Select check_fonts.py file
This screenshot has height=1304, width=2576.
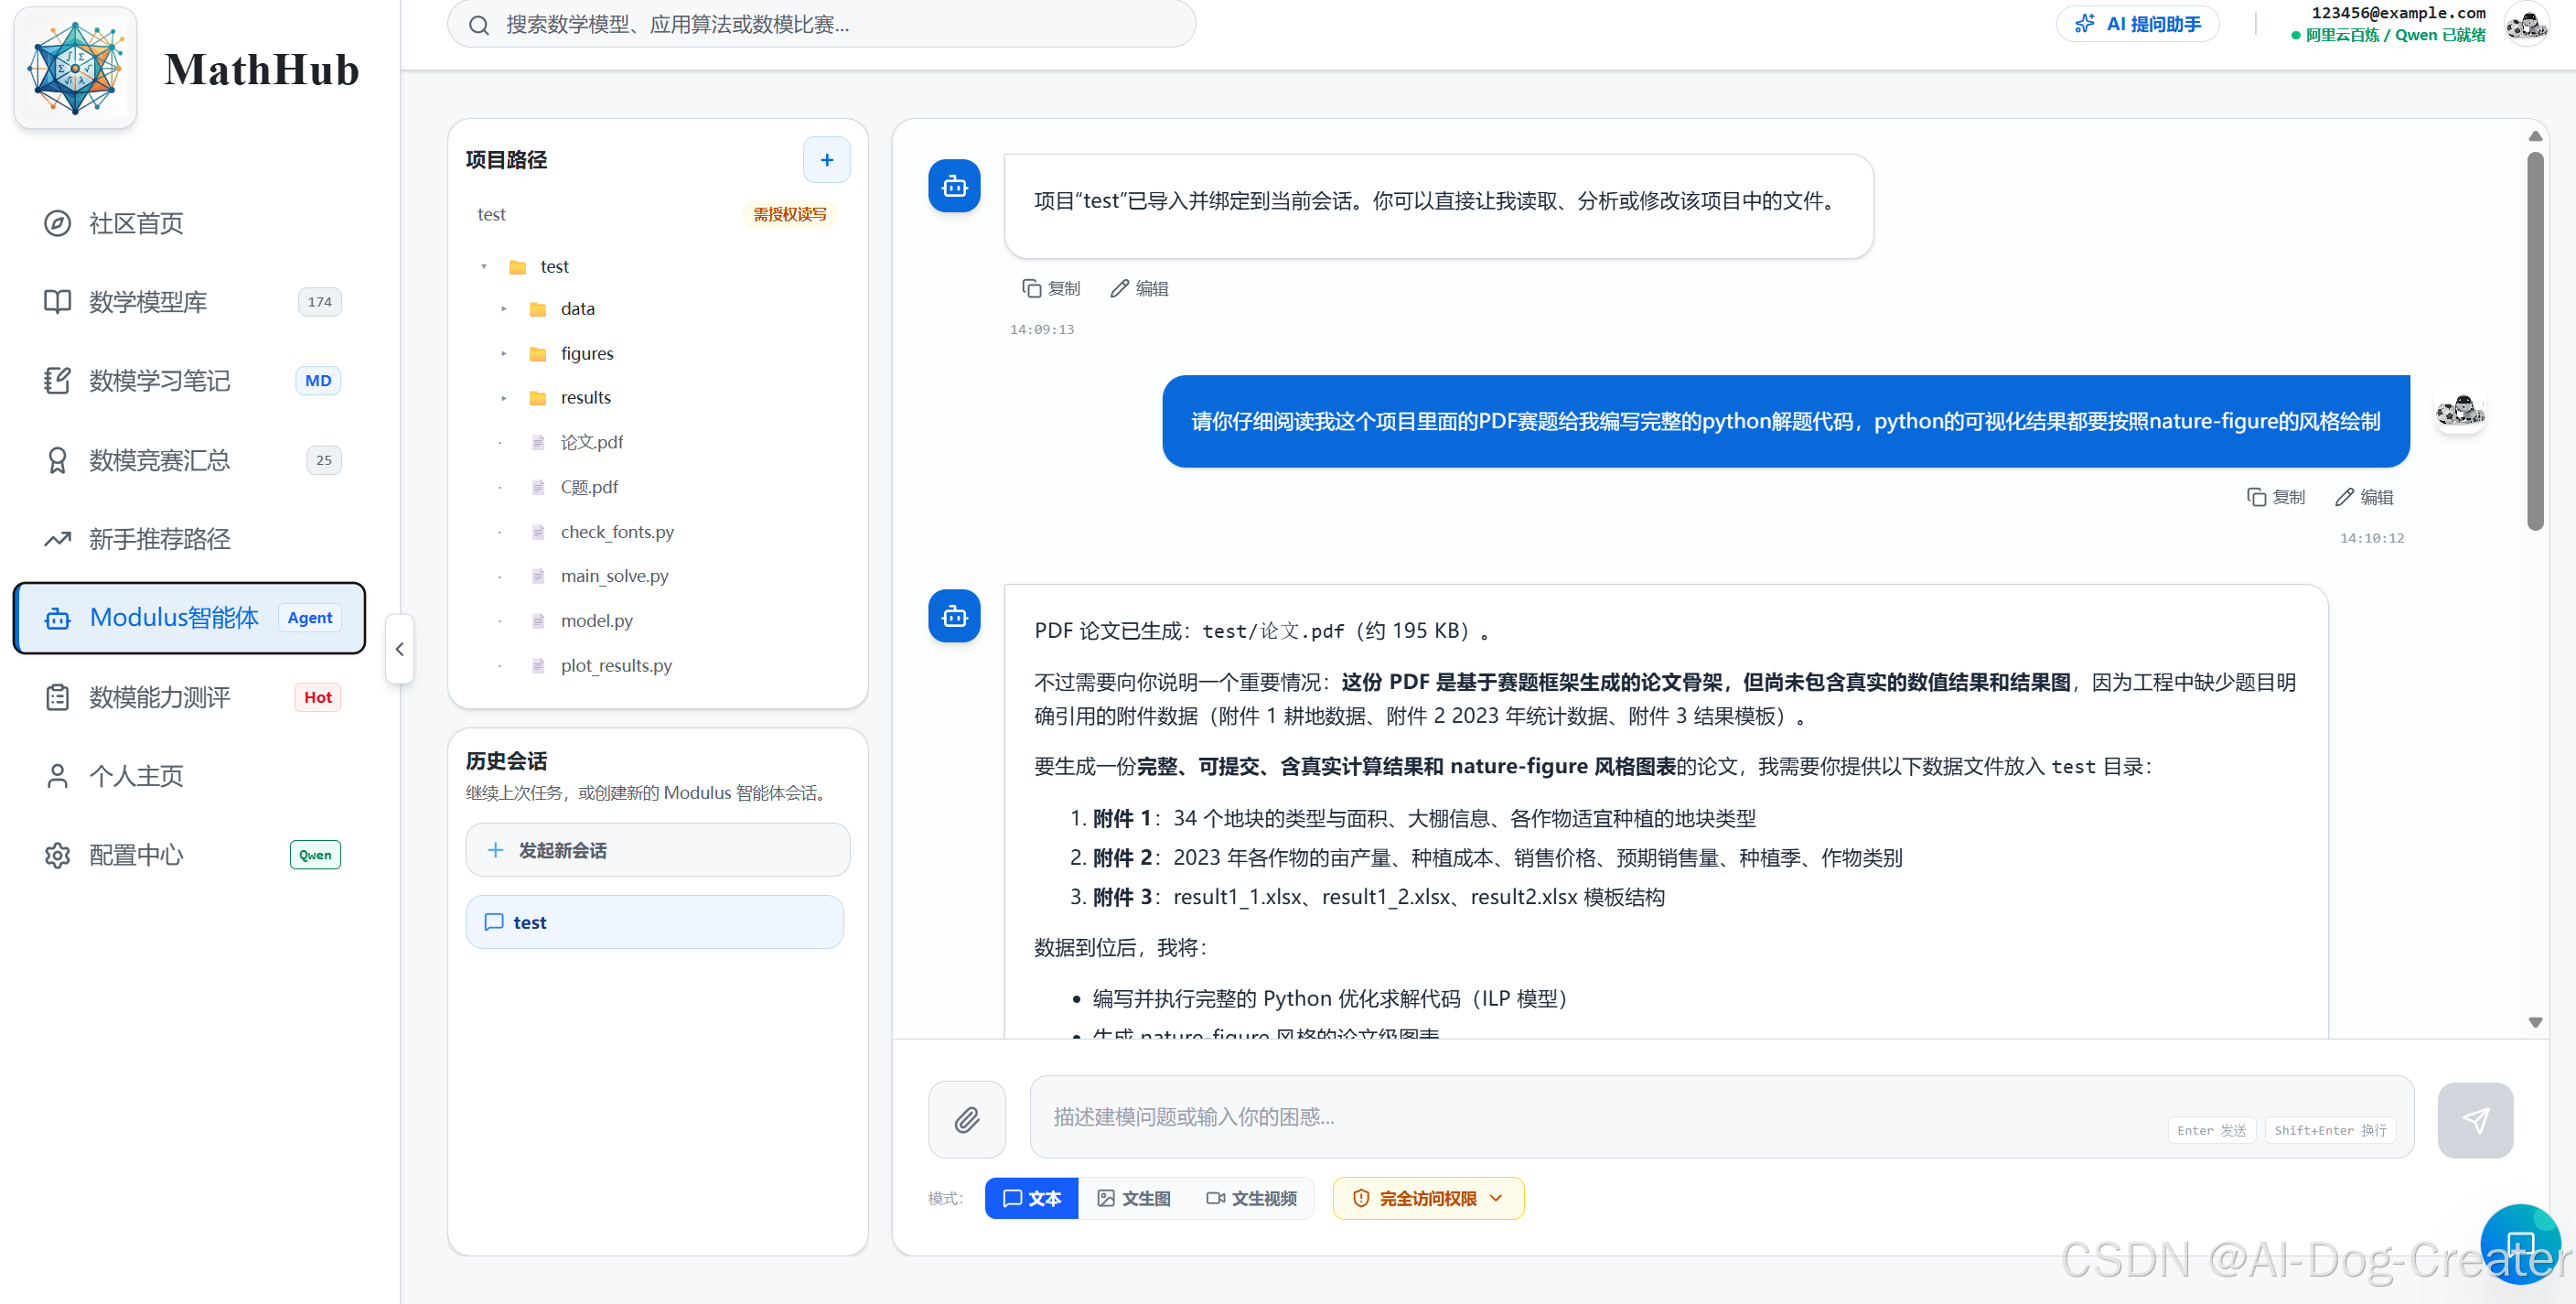coord(617,532)
